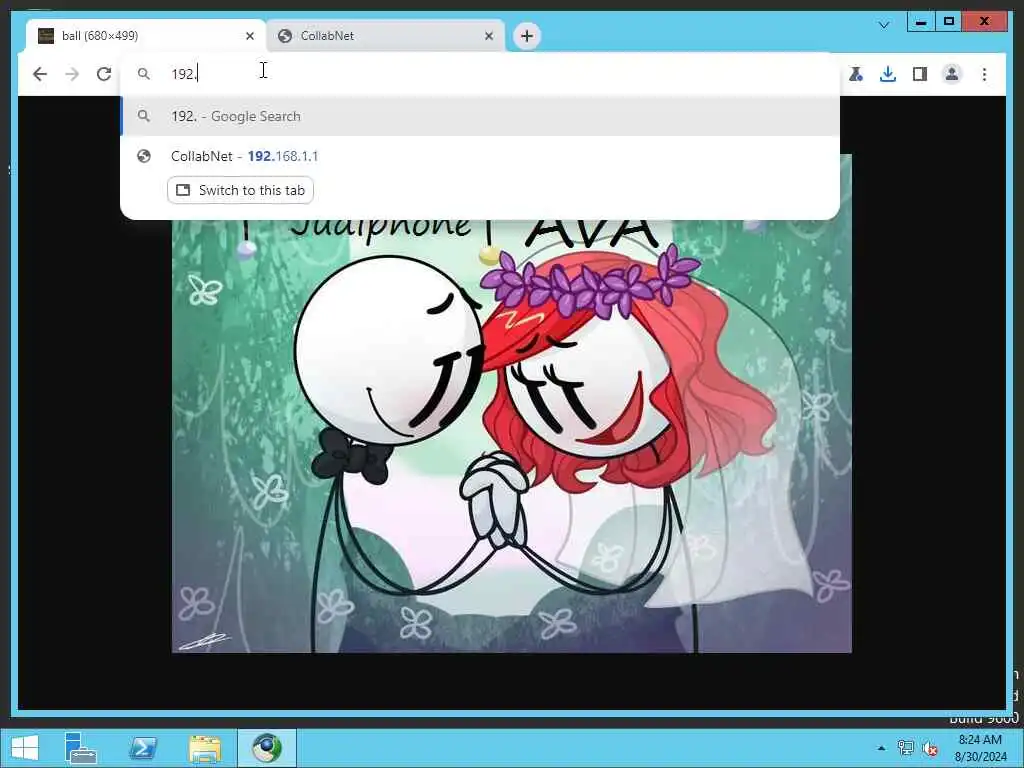1024x768 pixels.
Task: Open File Explorer from taskbar
Action: pos(204,748)
